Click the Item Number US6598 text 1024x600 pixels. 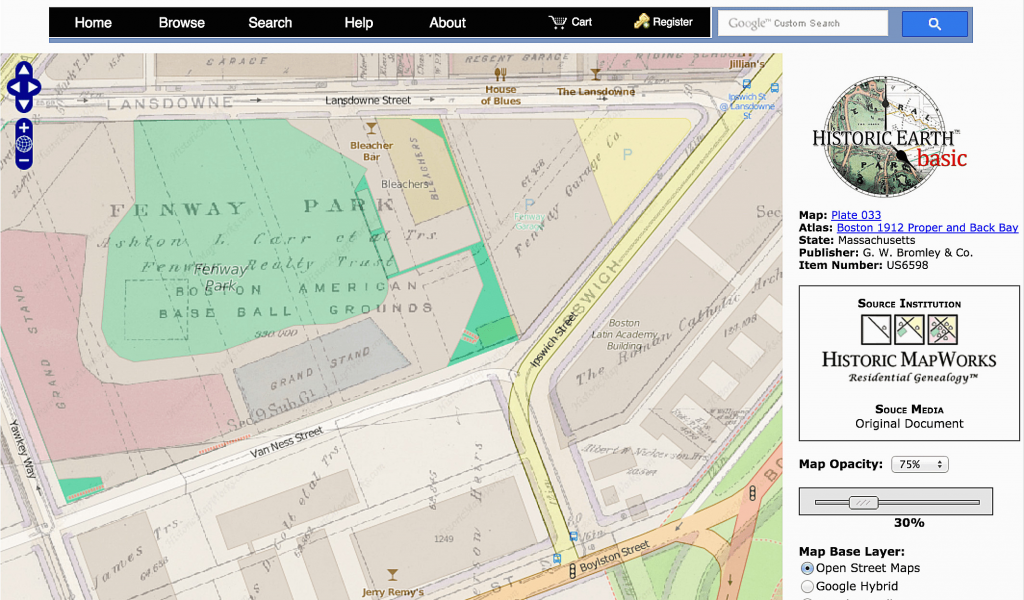(863, 265)
